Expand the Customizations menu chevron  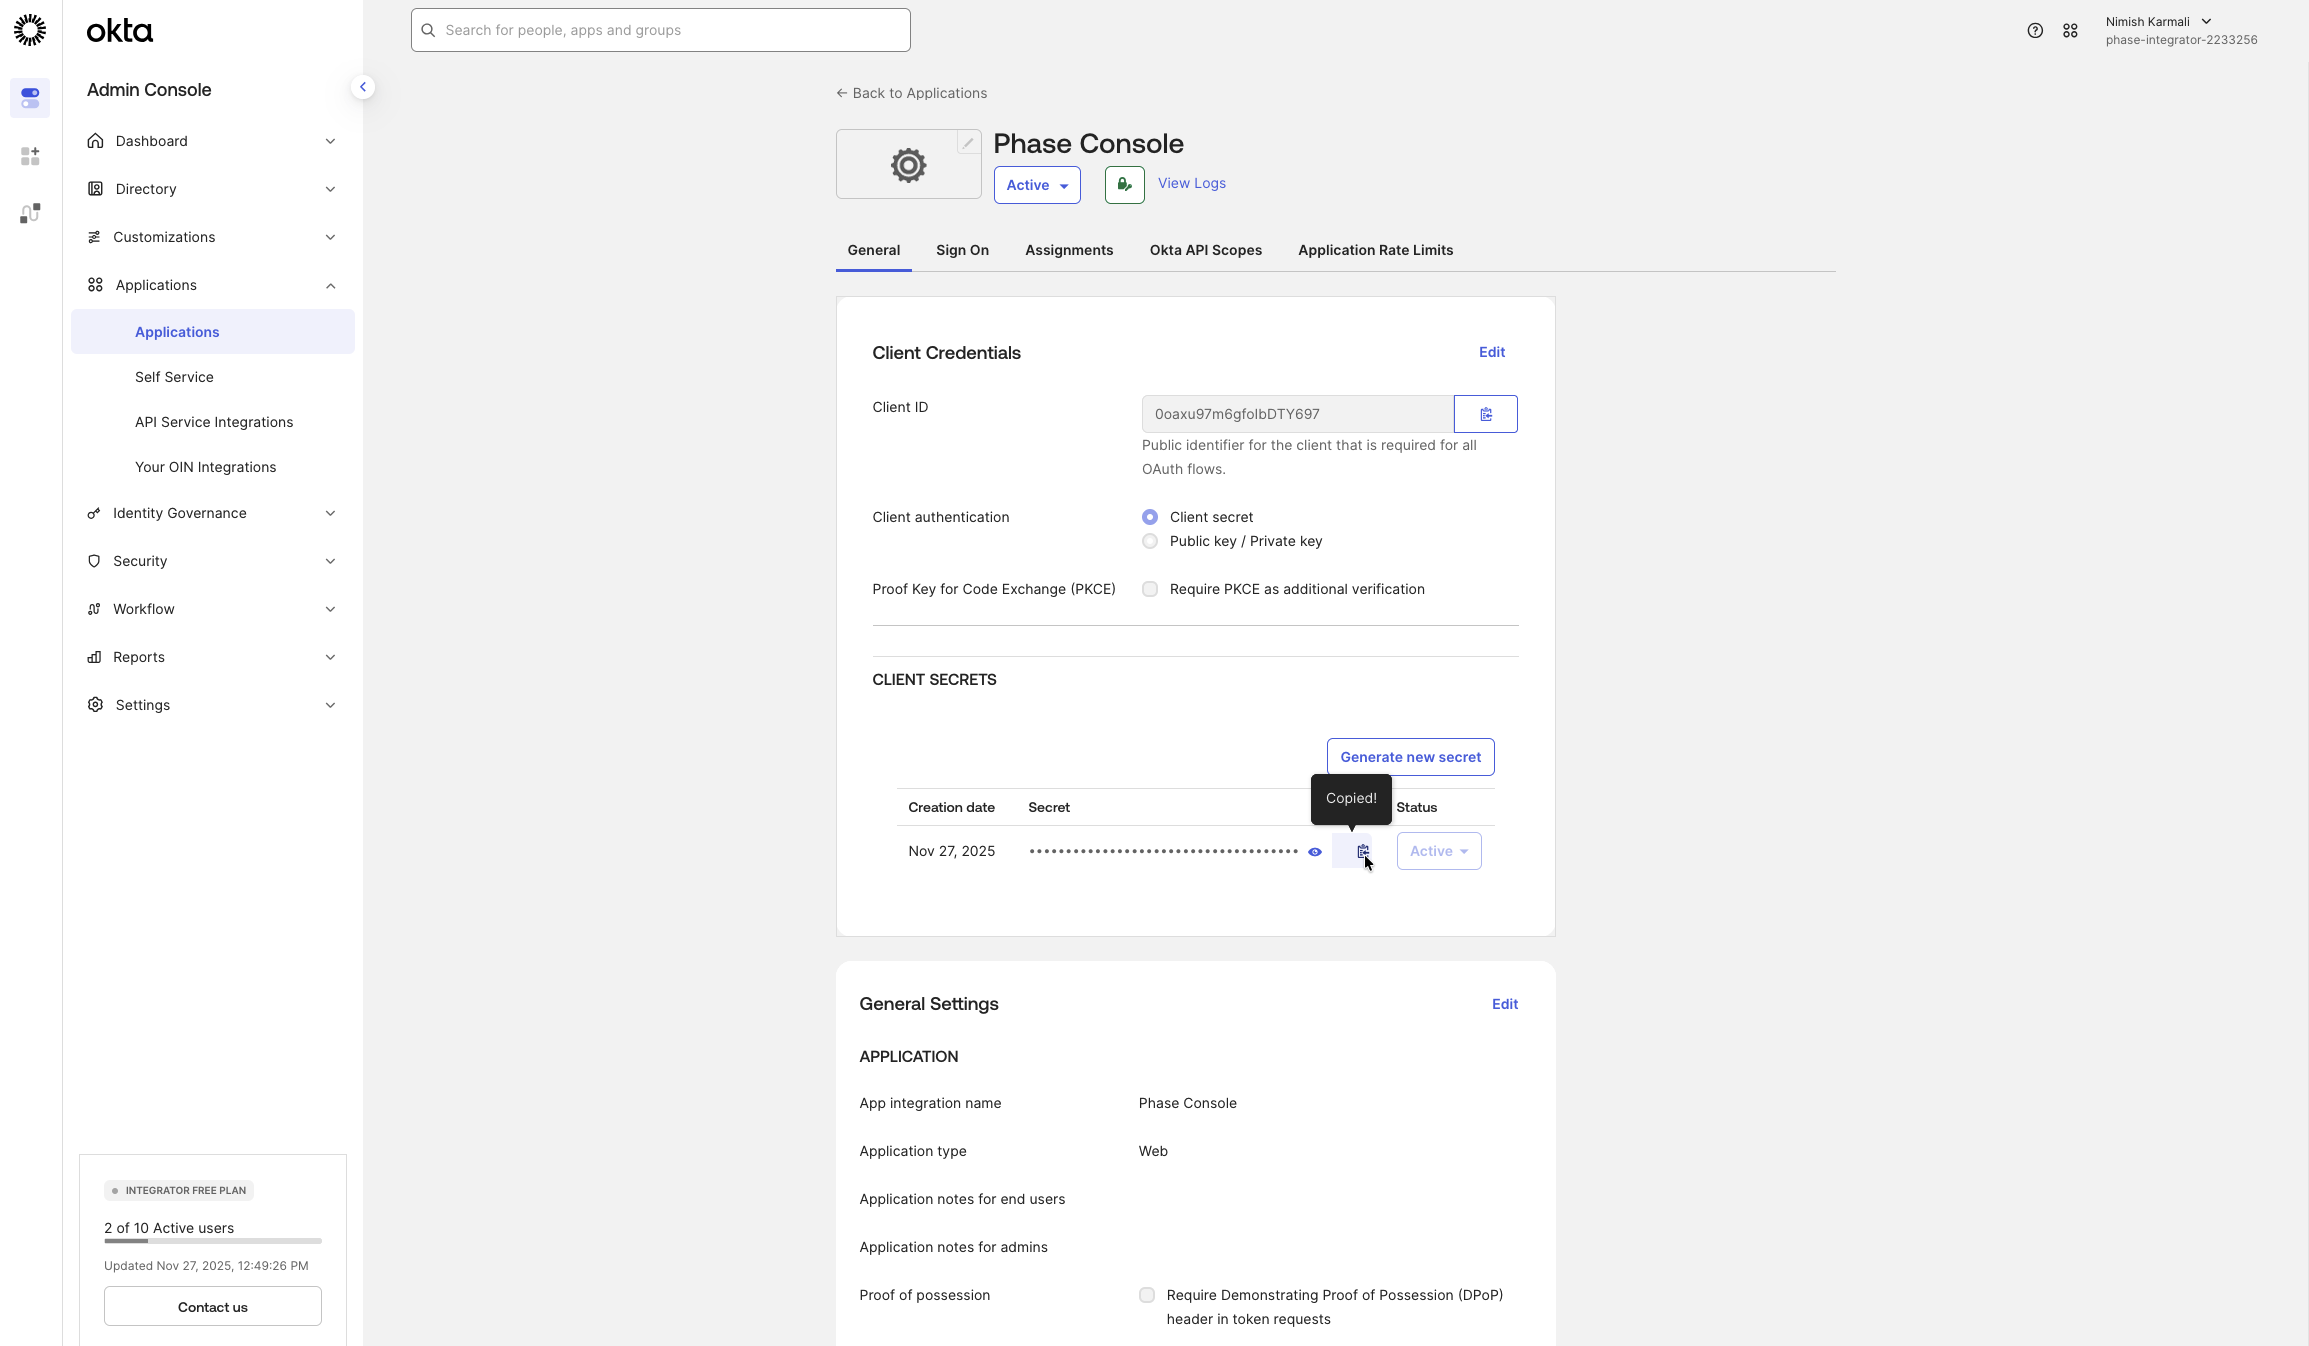click(x=330, y=237)
